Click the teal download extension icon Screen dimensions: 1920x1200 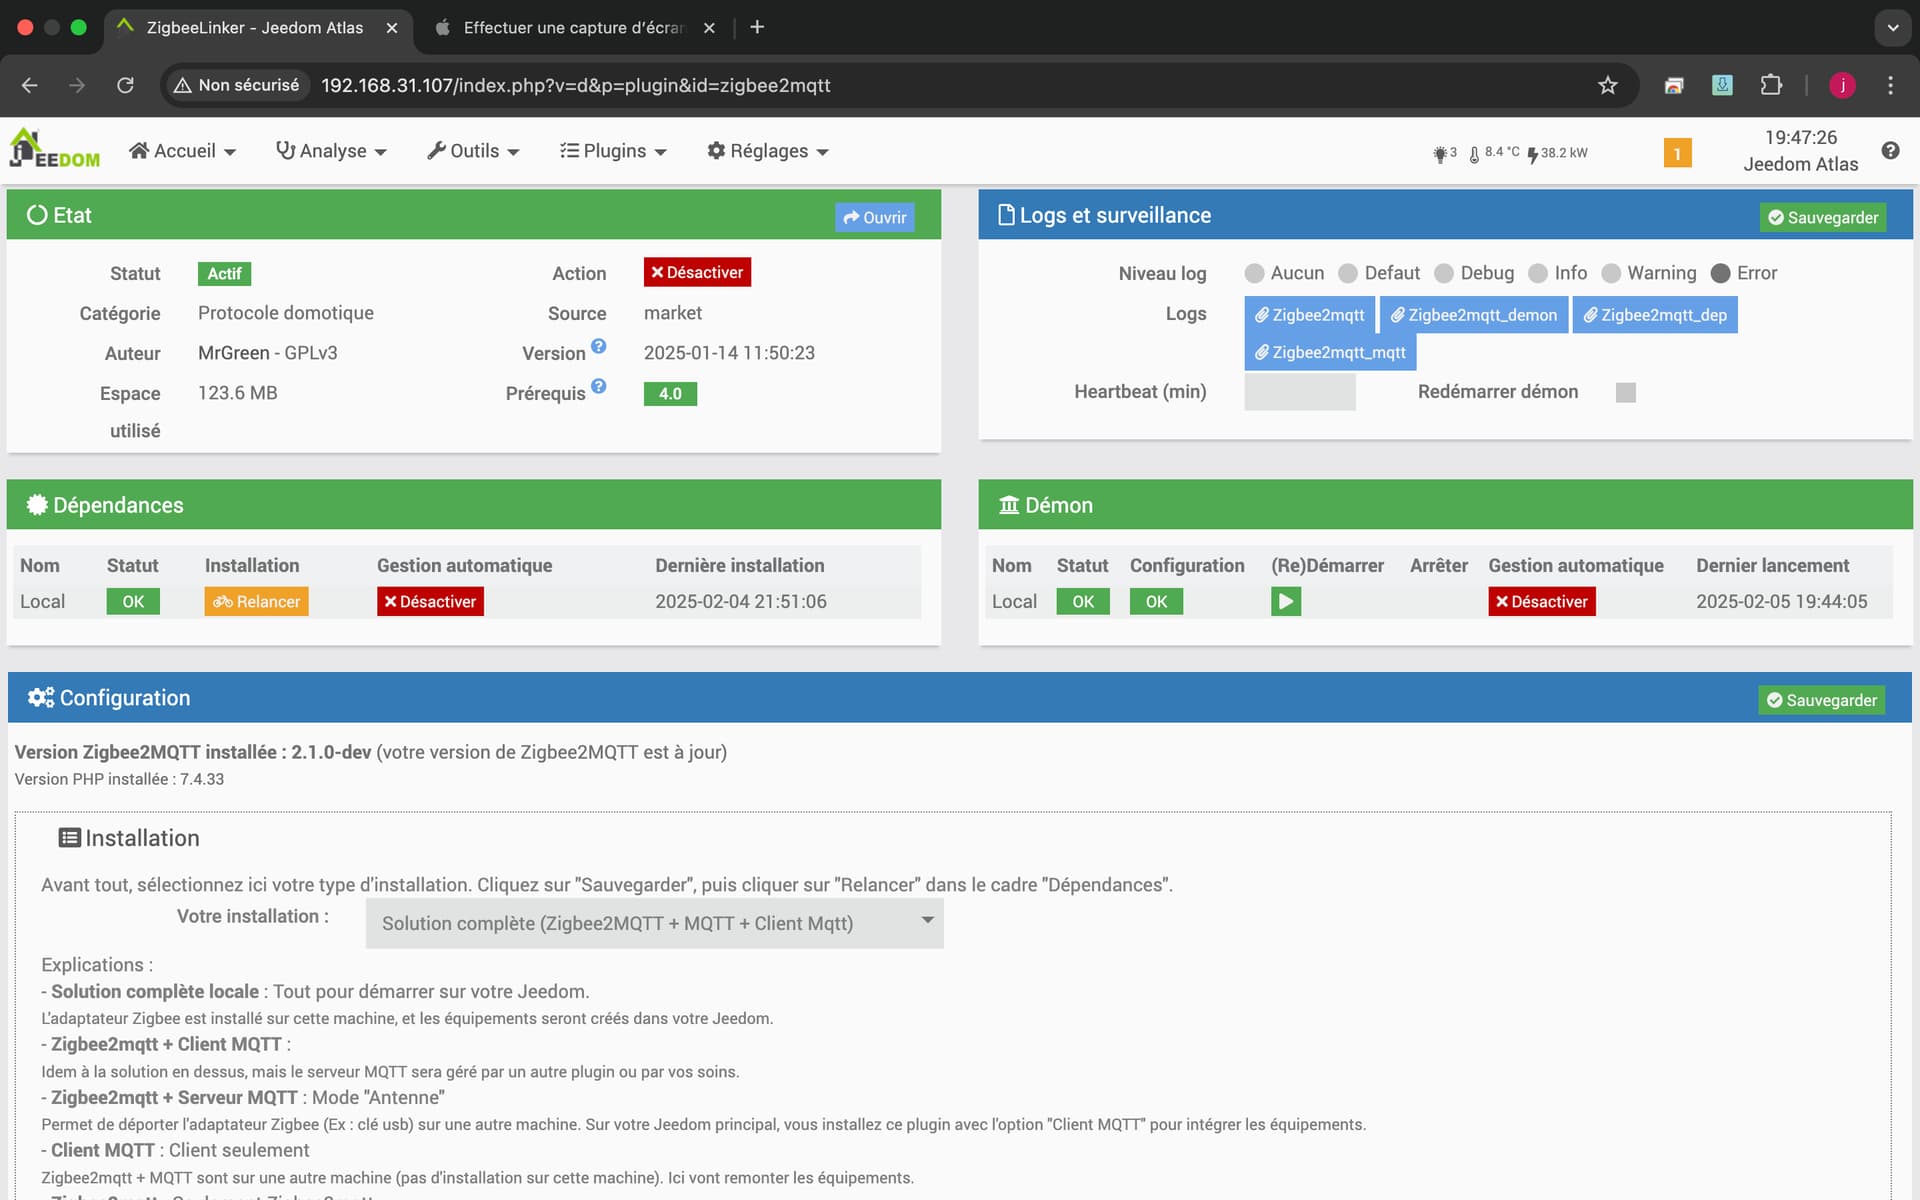coord(1722,85)
